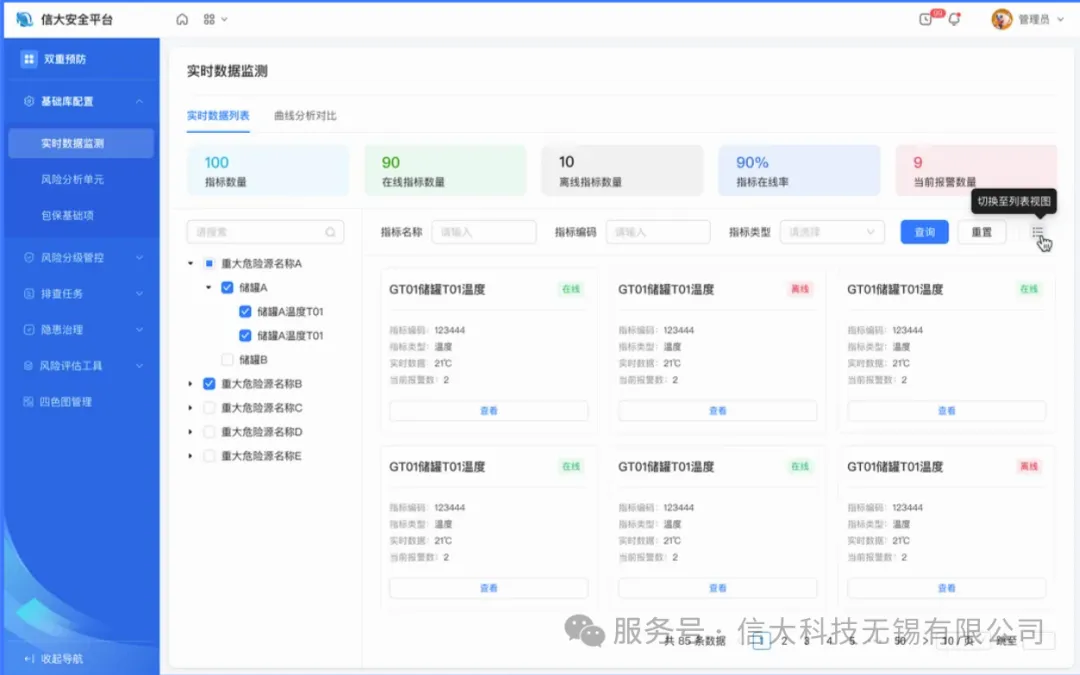Uncheck the 储罐A checkbox in the tree
This screenshot has height=675, width=1080.
point(225,285)
